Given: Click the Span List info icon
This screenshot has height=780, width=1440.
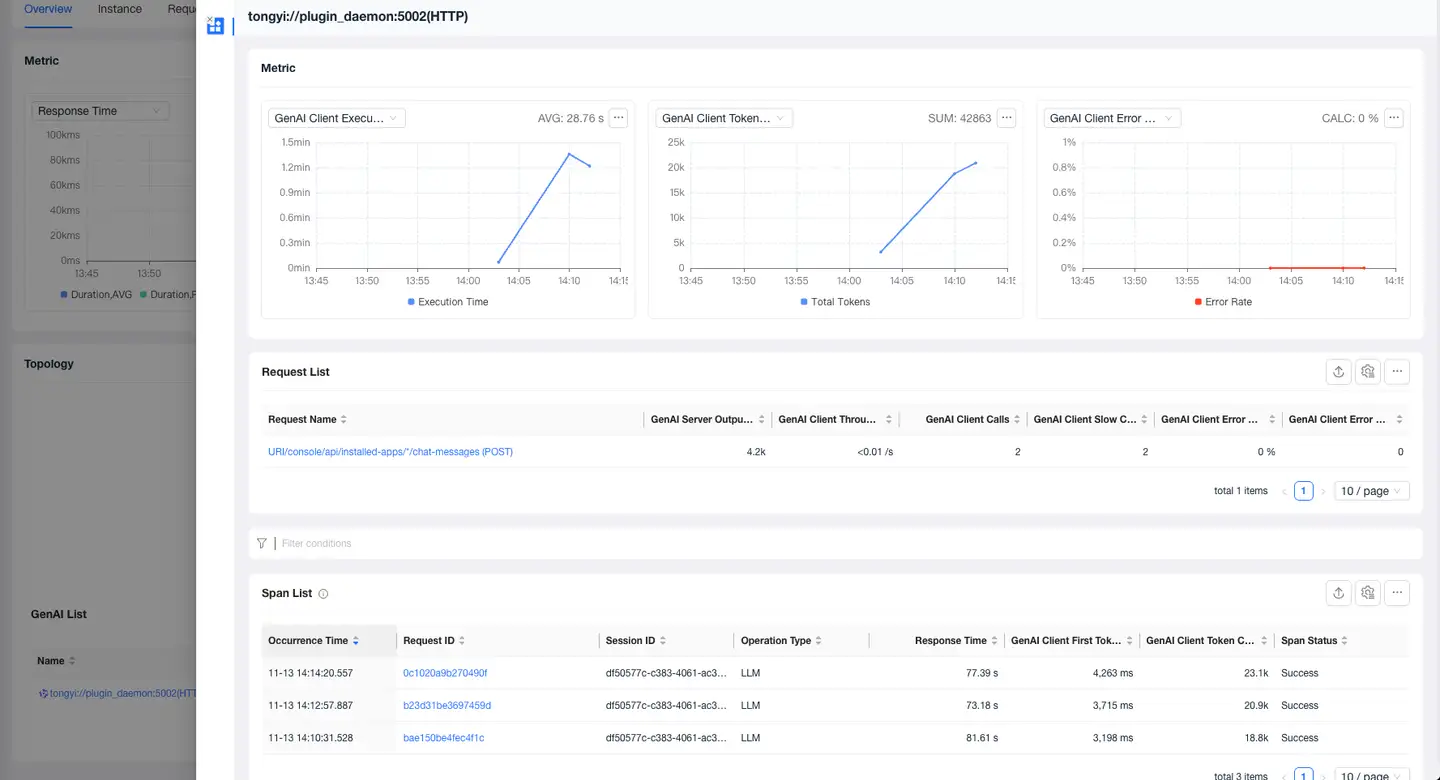Looking at the screenshot, I should 323,594.
